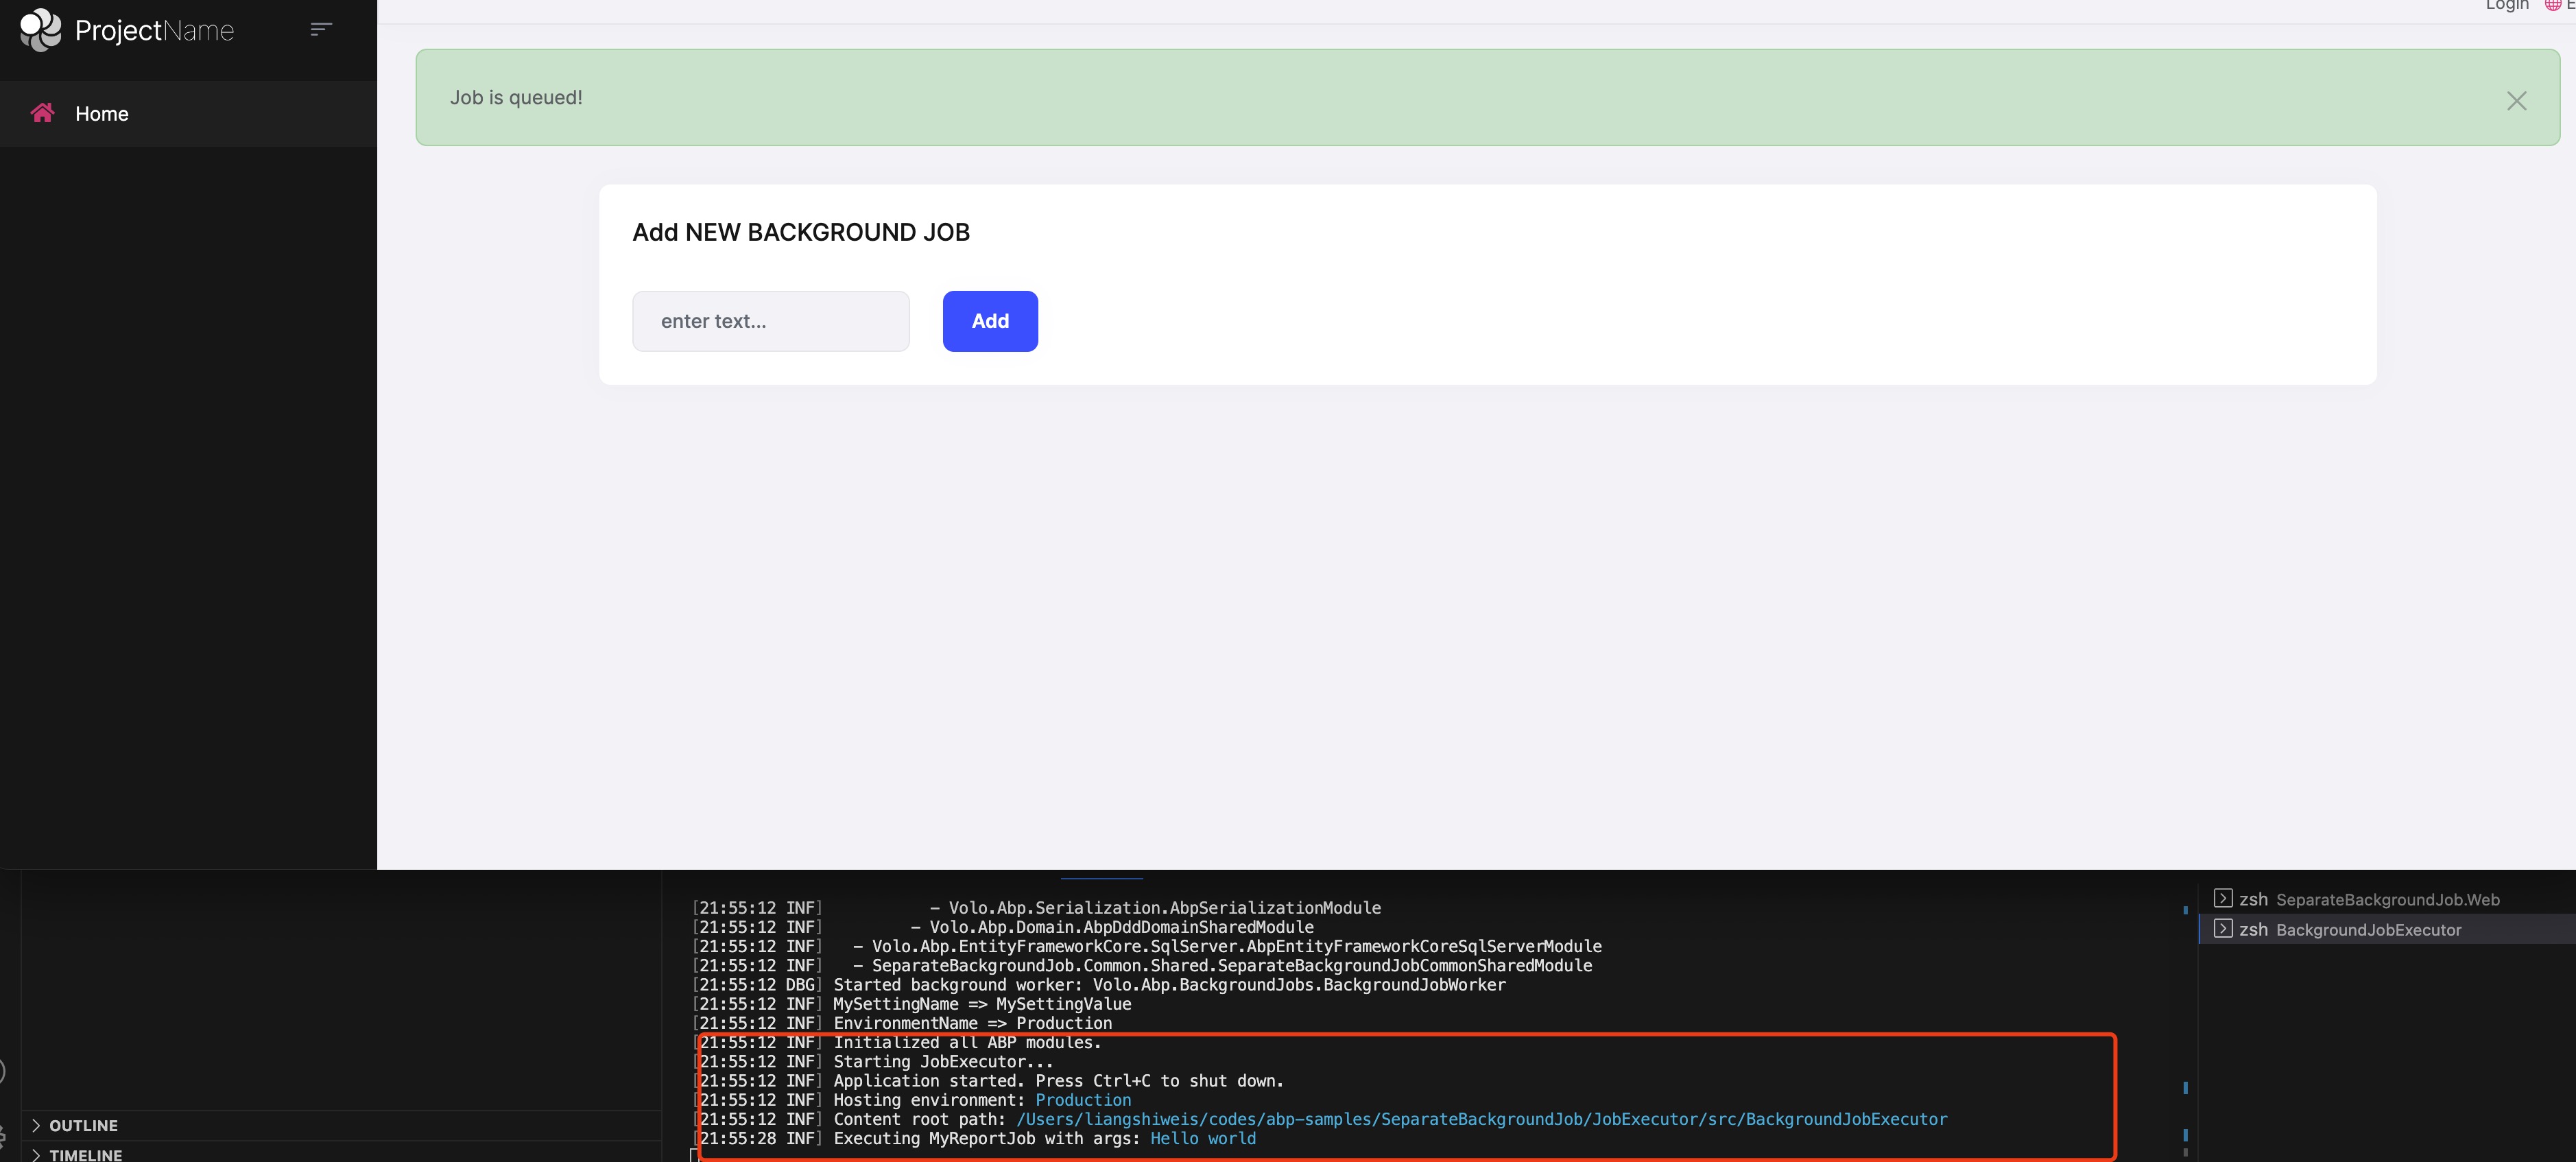The image size is (2576, 1162).
Task: Open the Home sidebar menu item
Action: pyautogui.click(x=102, y=114)
